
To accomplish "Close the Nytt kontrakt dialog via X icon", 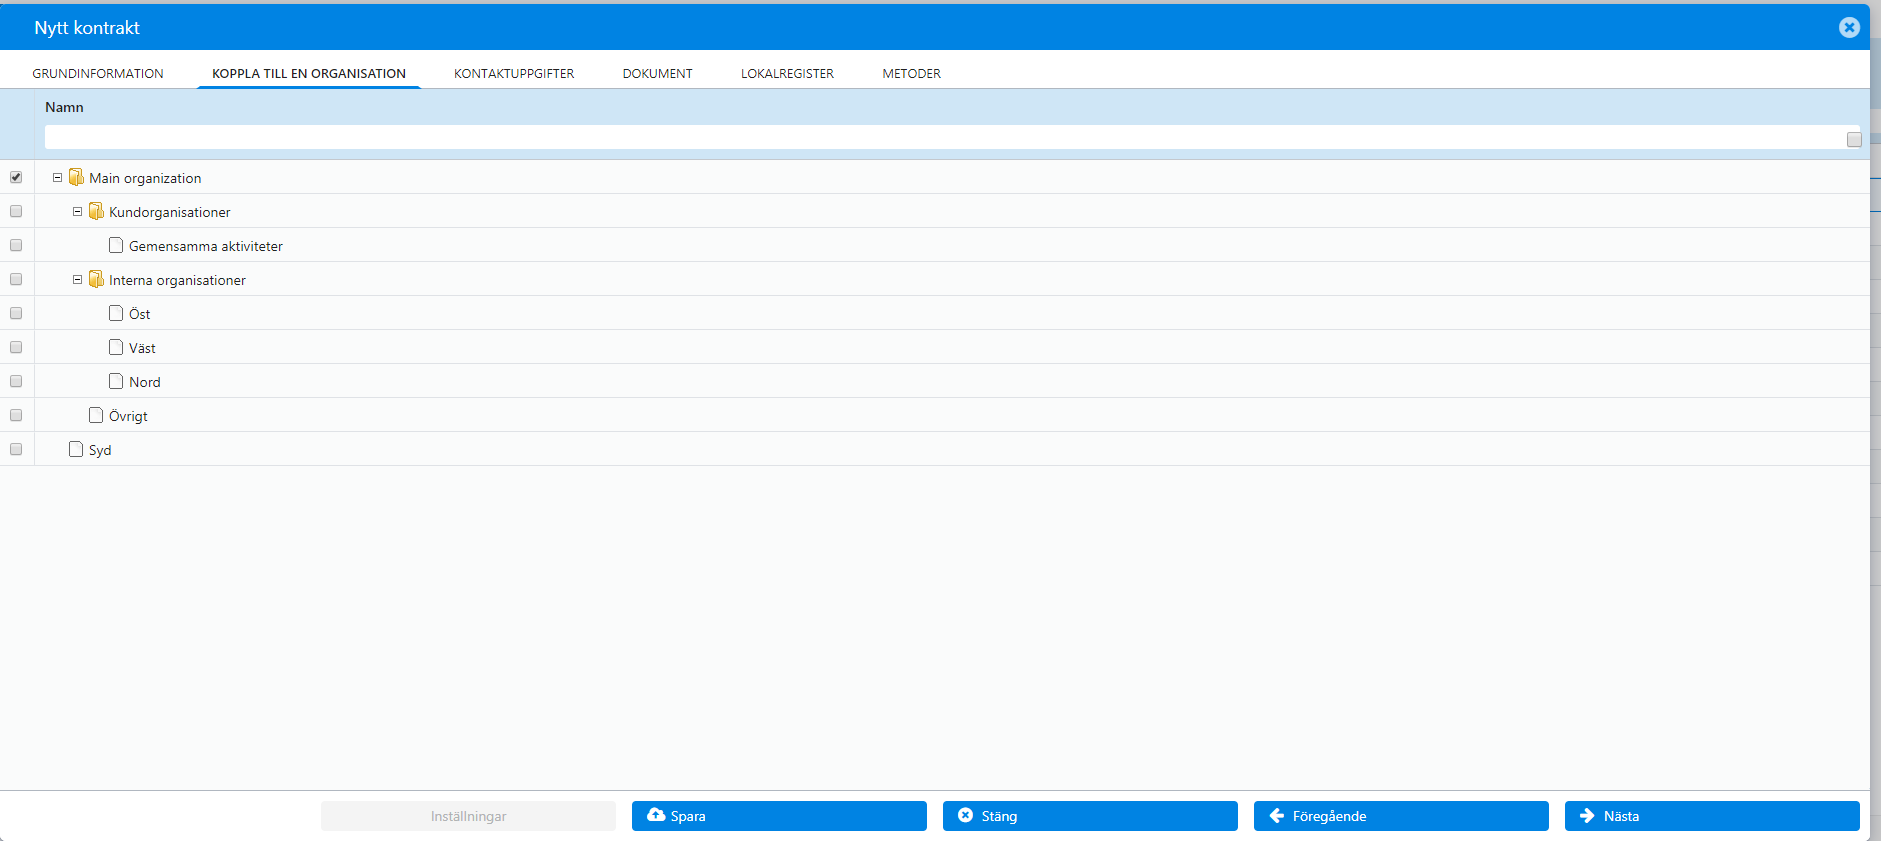I will (x=1849, y=28).
